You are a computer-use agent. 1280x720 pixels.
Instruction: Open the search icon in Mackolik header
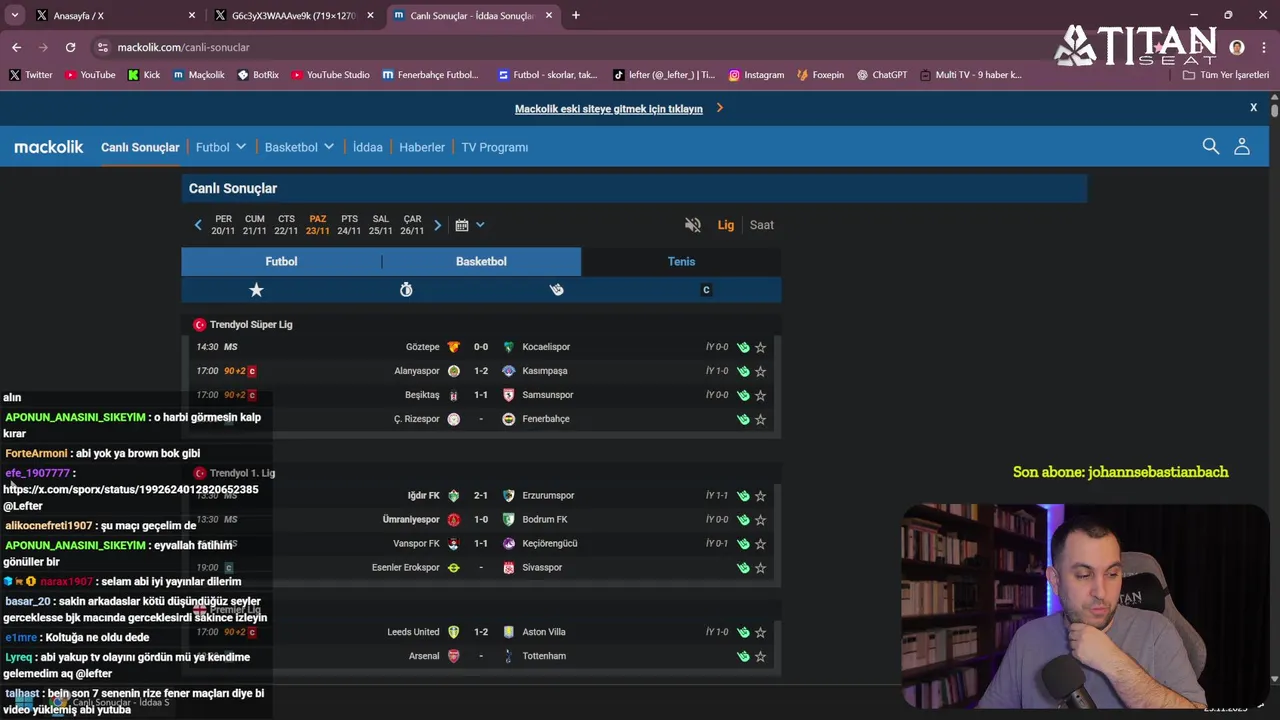click(1211, 147)
